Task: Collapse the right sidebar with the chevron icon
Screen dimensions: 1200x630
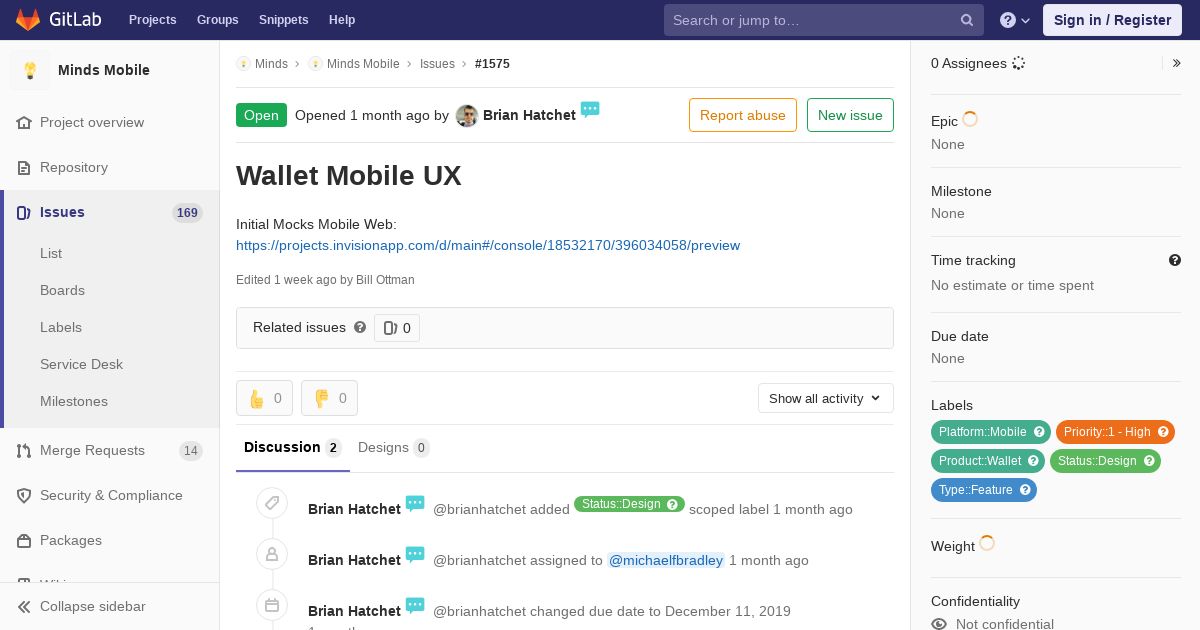Action: click(1177, 63)
